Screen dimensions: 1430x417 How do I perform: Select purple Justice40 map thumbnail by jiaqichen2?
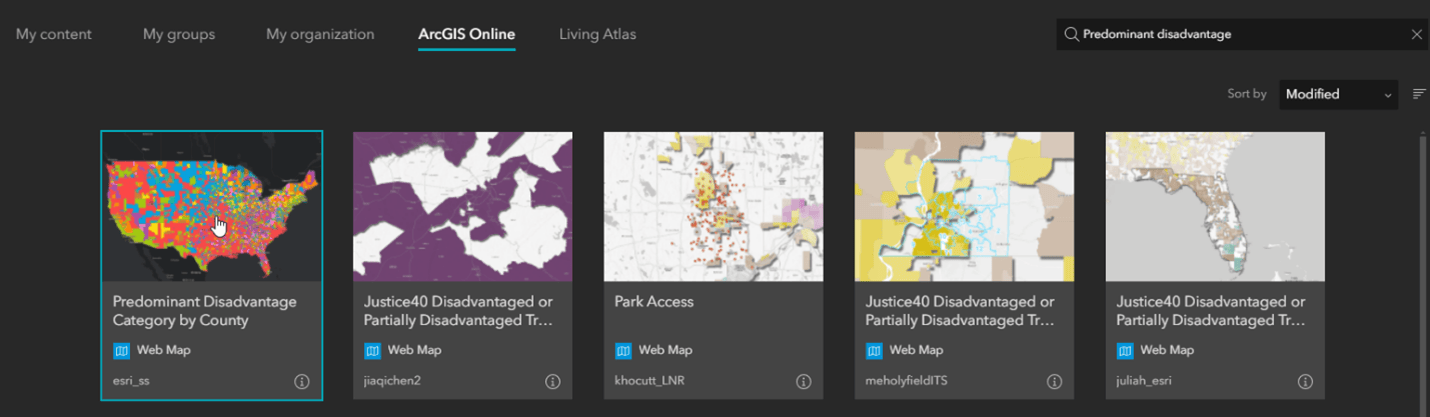tap(463, 207)
